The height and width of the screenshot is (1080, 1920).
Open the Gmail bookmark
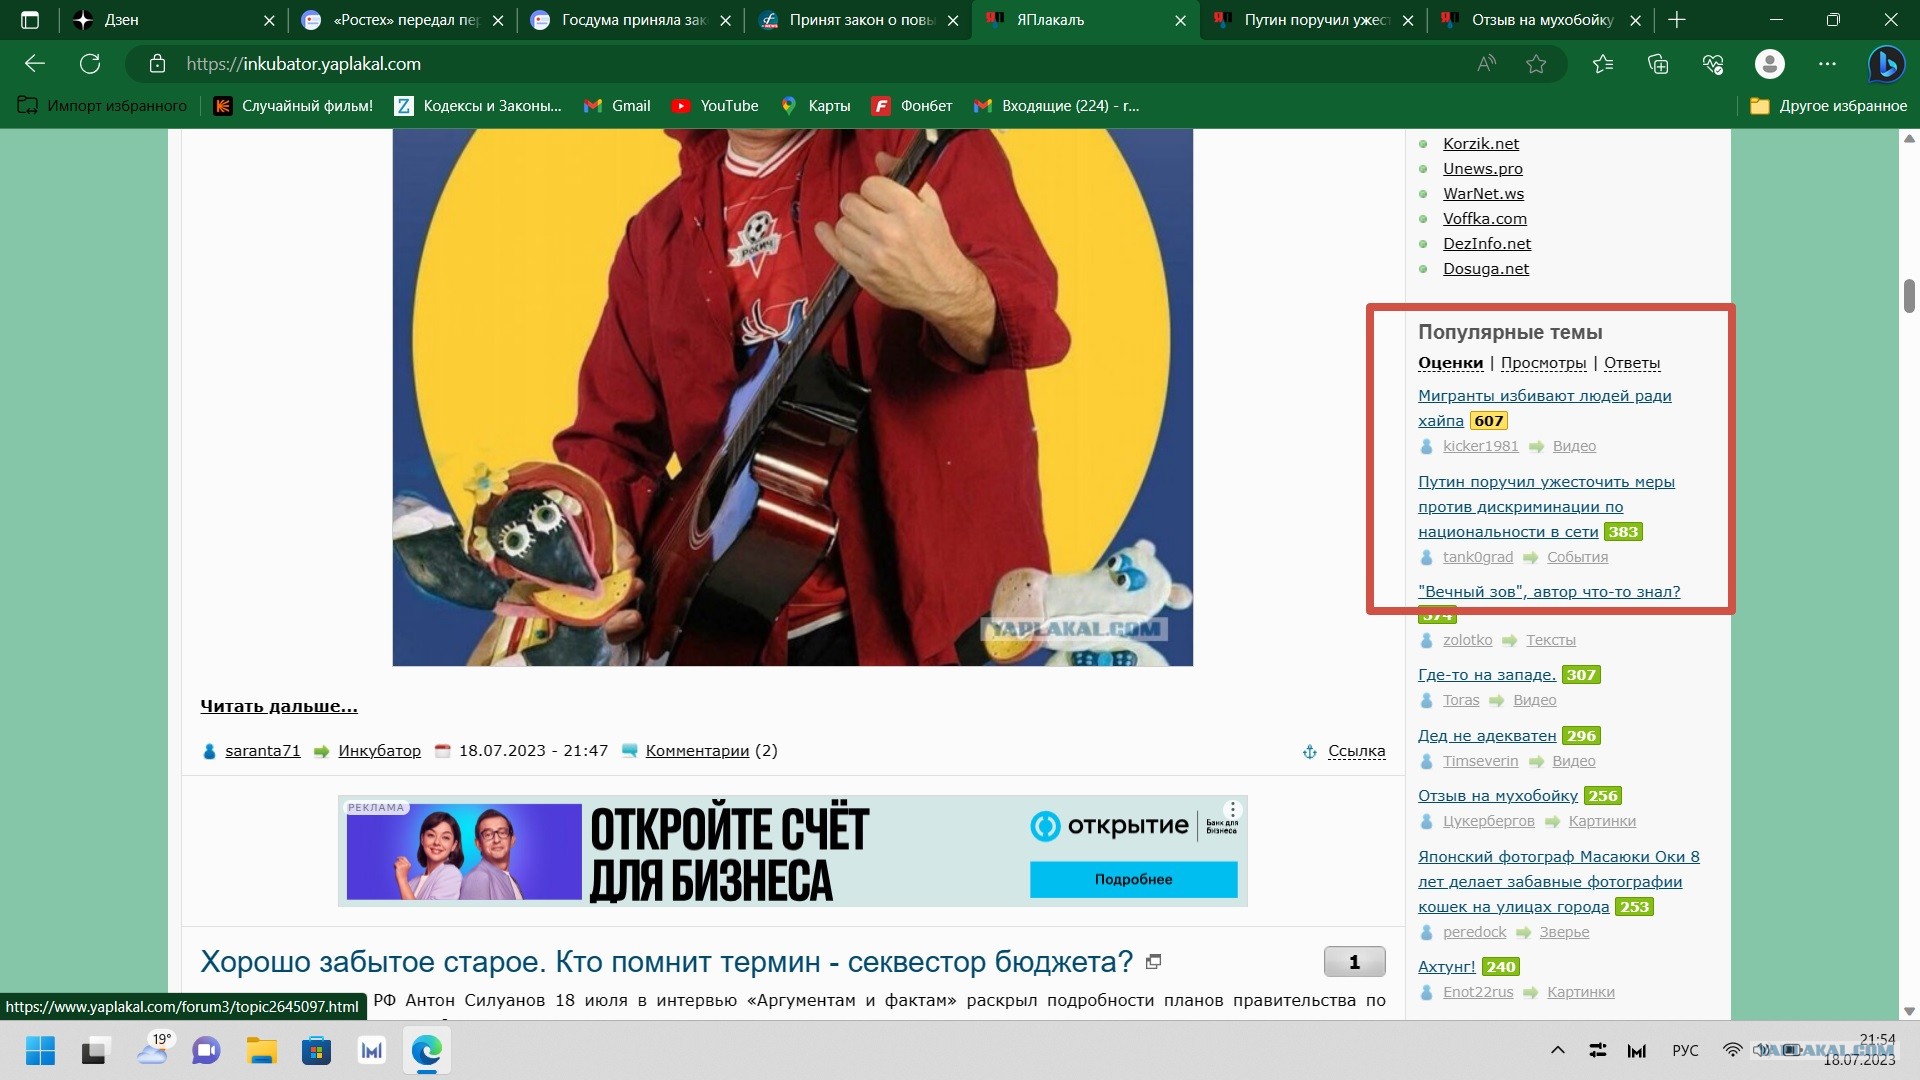[x=617, y=106]
